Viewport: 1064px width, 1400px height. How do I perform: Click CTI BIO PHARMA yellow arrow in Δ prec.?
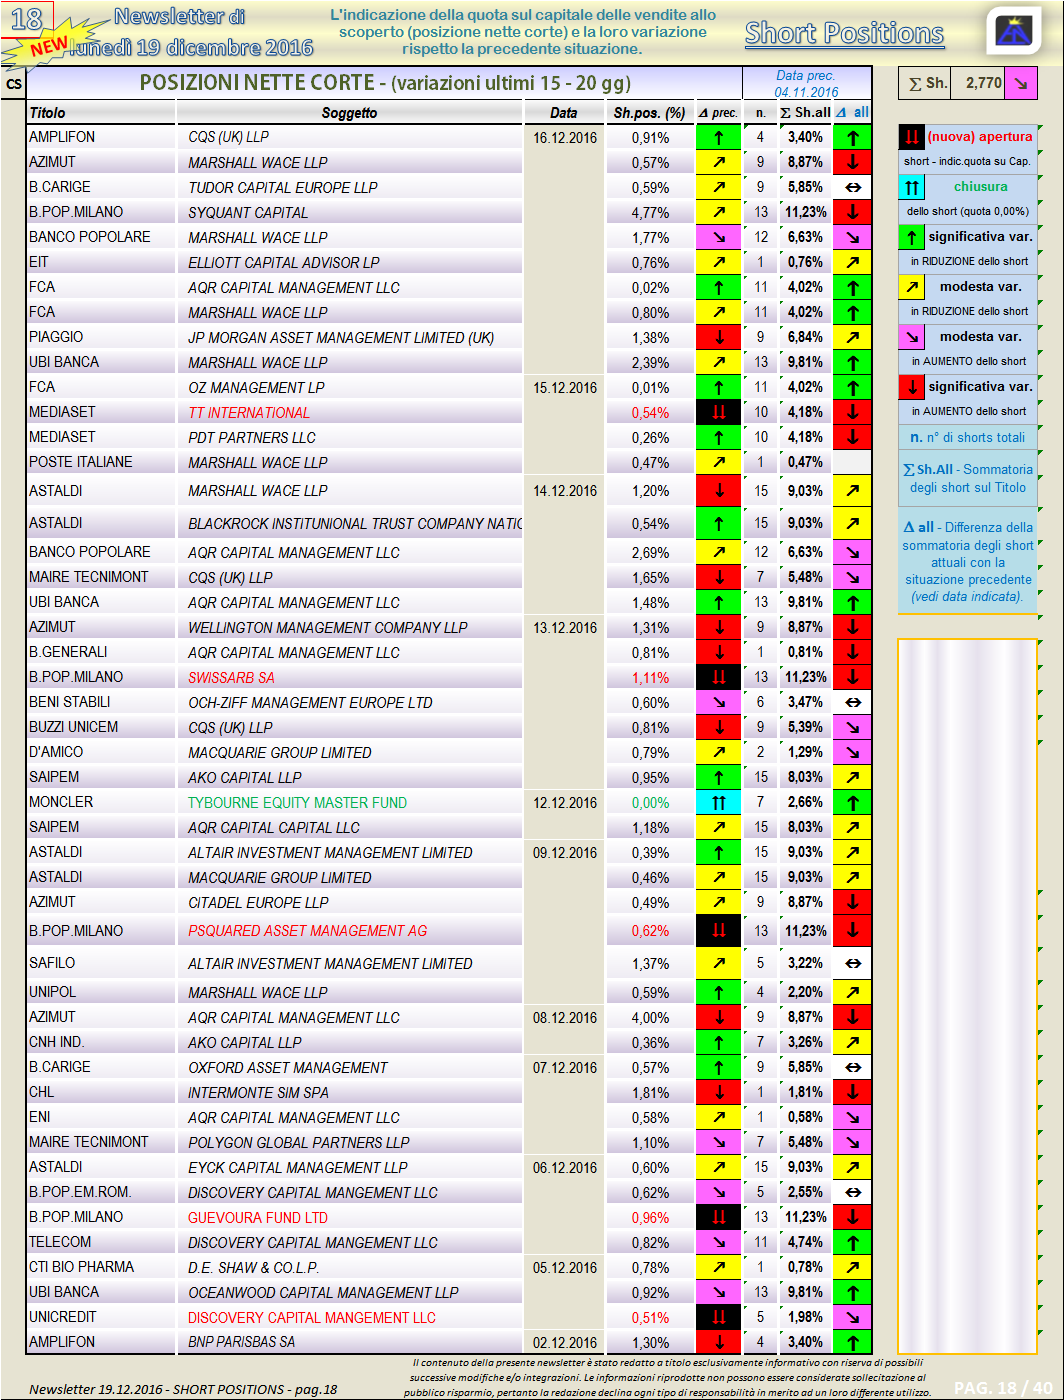coord(718,1267)
